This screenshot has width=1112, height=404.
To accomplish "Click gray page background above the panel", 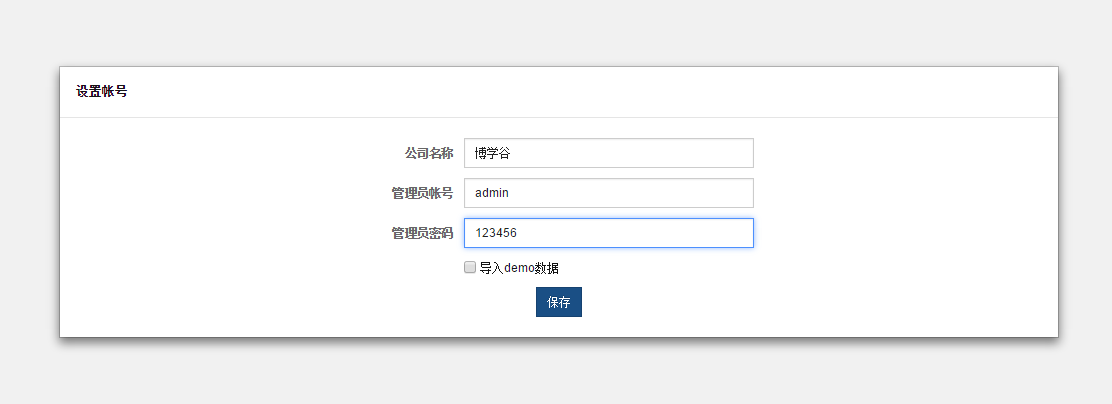I will 556,32.
